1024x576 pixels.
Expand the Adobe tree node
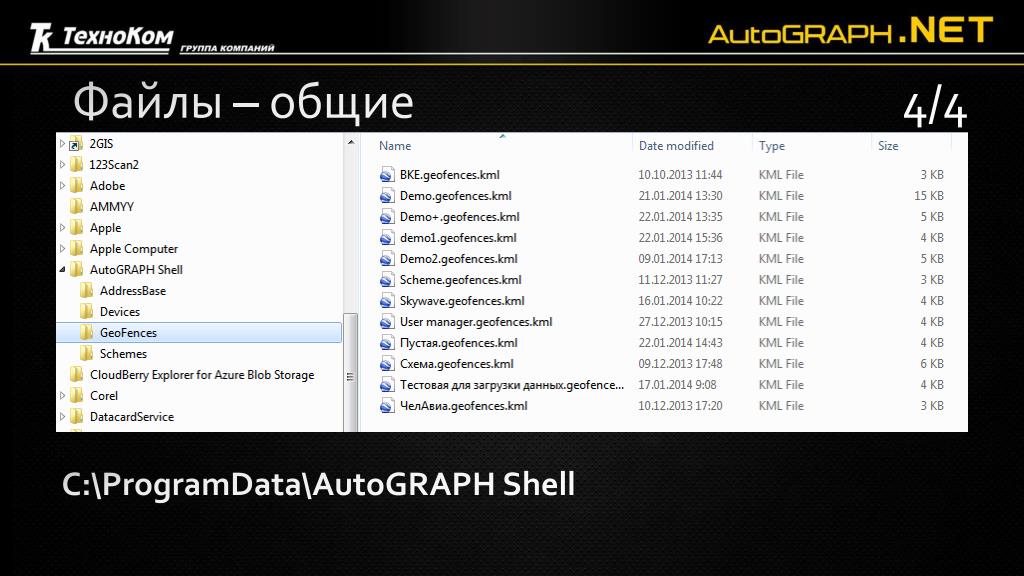click(x=62, y=185)
